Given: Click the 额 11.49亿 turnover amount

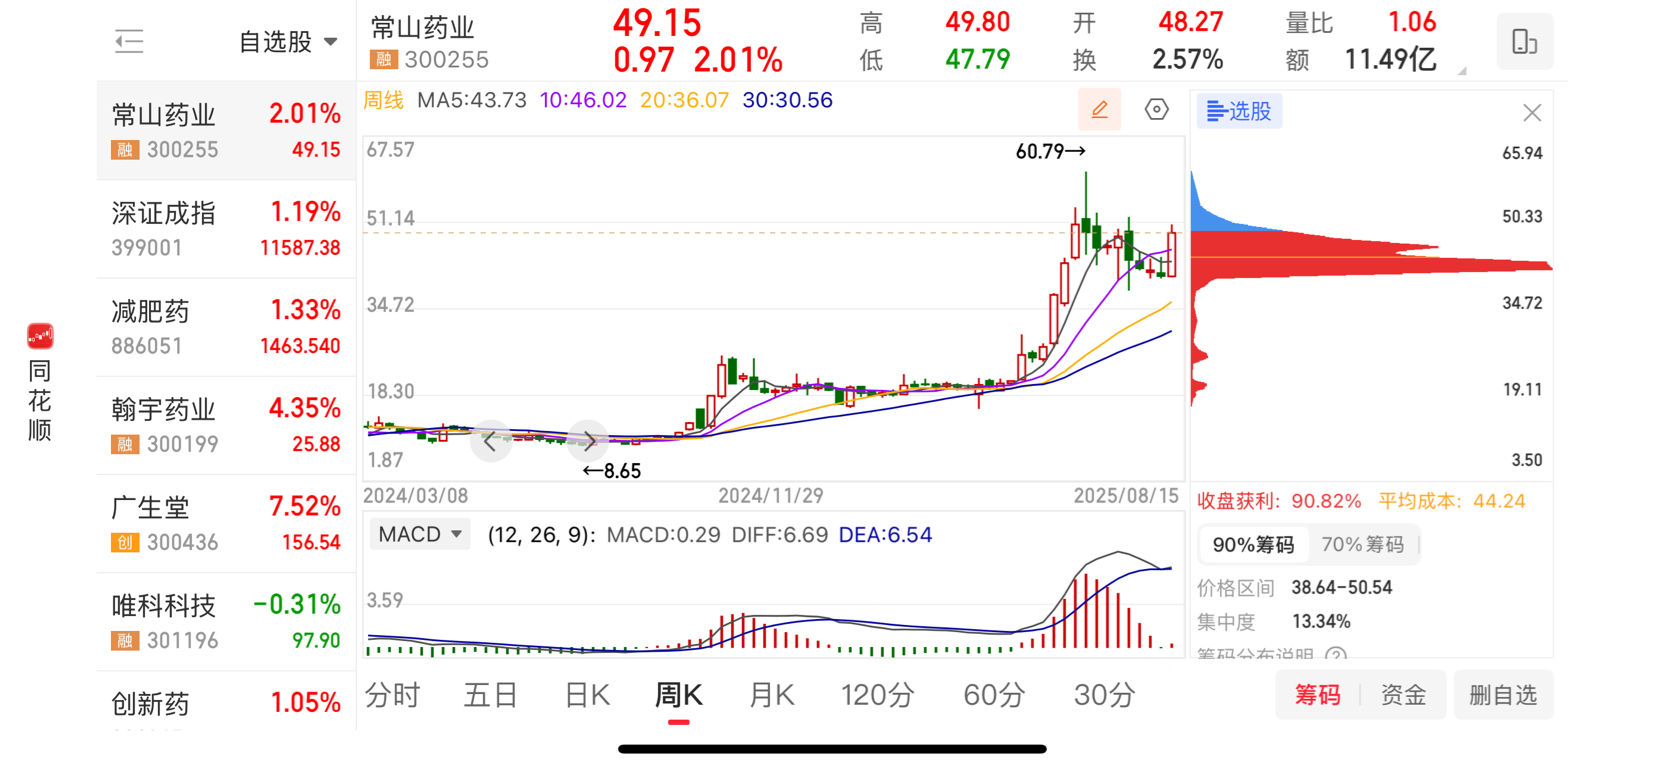Looking at the screenshot, I should click(1390, 60).
